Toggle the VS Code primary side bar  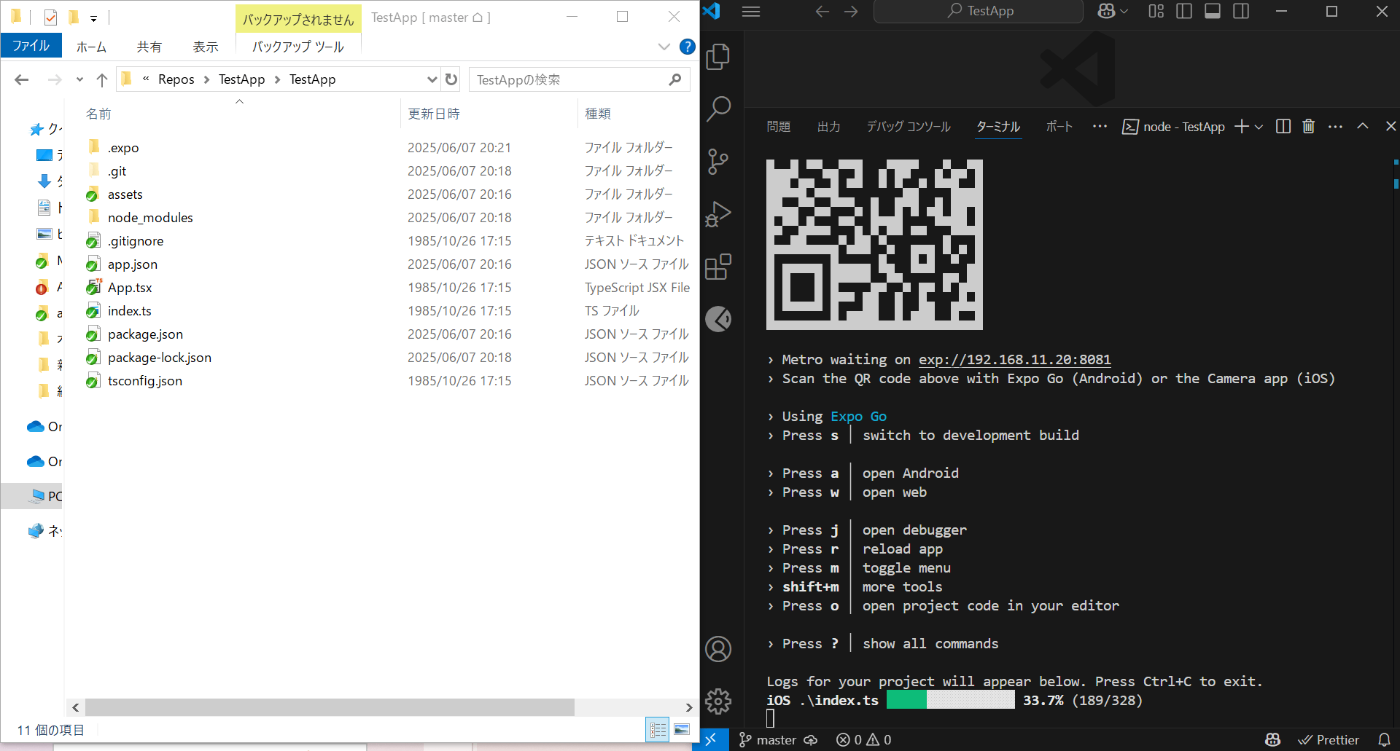click(1184, 11)
